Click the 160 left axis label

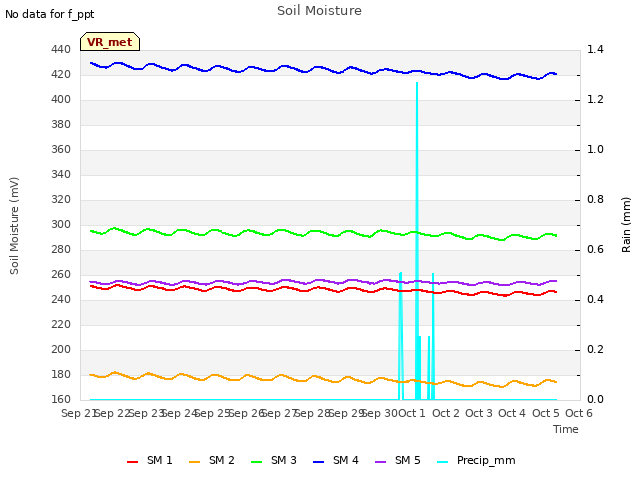click(61, 399)
